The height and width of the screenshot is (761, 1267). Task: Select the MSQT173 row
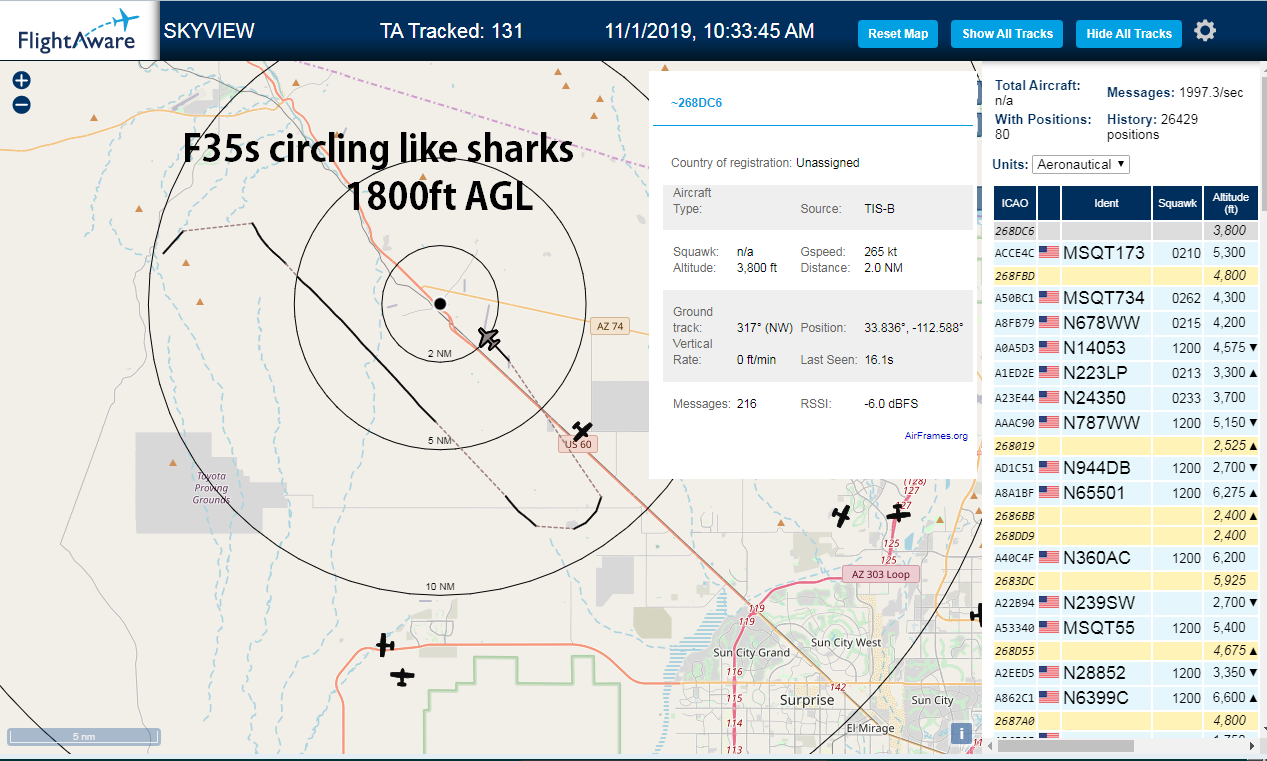pos(1126,253)
